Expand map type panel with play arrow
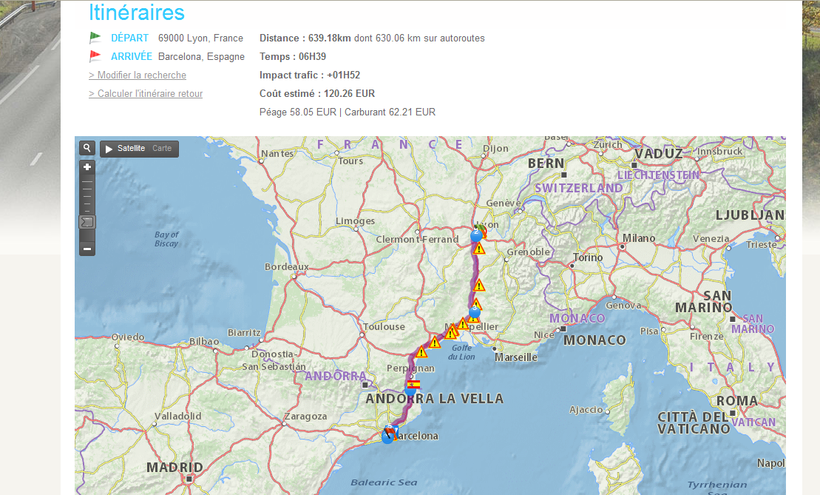 pos(108,148)
